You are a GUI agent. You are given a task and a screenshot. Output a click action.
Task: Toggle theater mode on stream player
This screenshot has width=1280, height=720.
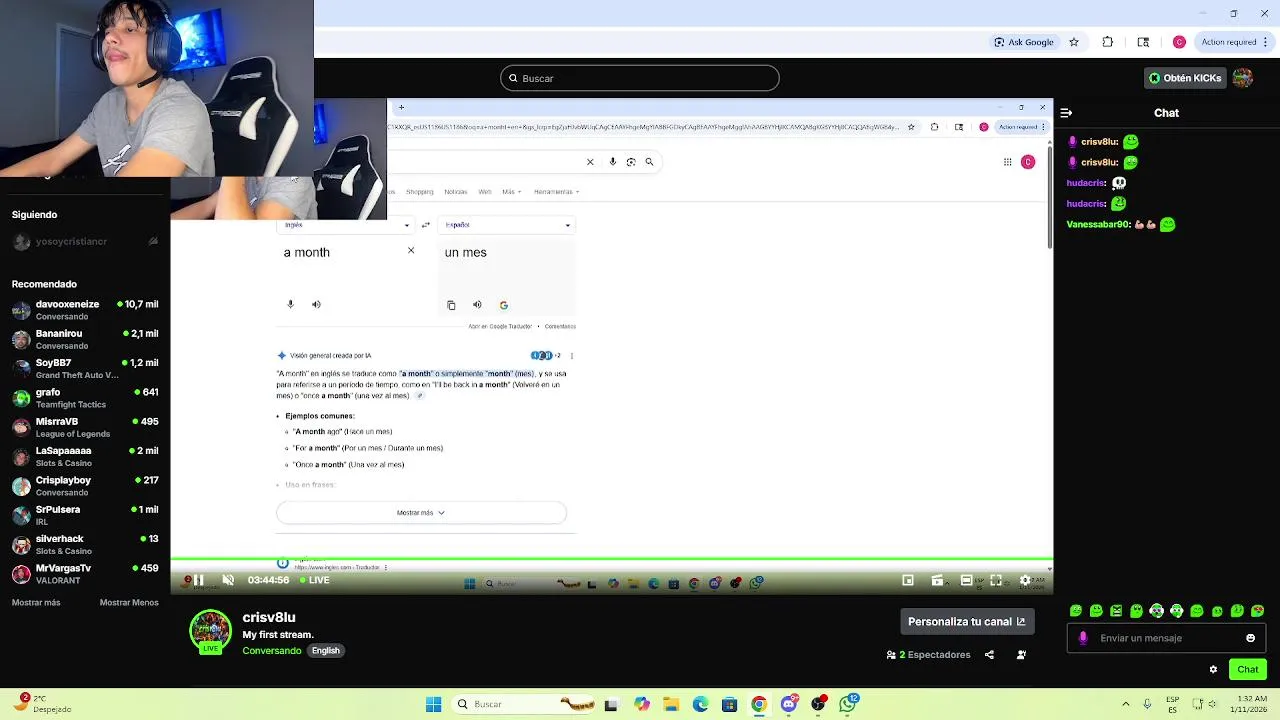966,580
